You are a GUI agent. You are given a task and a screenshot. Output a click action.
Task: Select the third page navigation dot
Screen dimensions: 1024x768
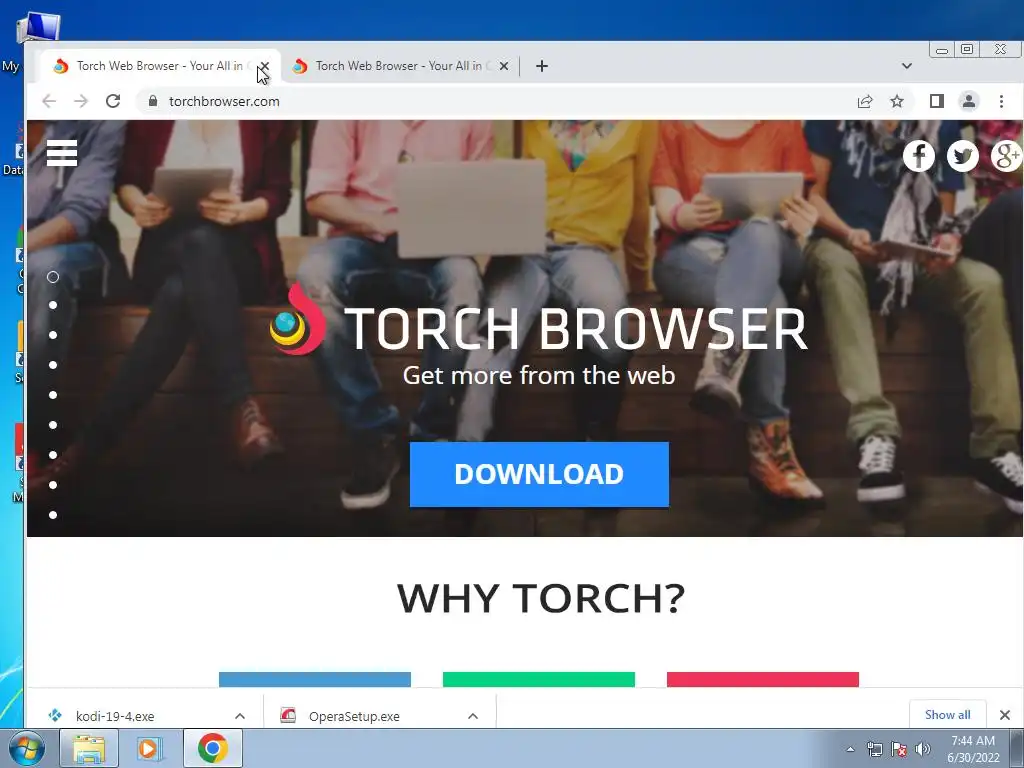tap(53, 335)
